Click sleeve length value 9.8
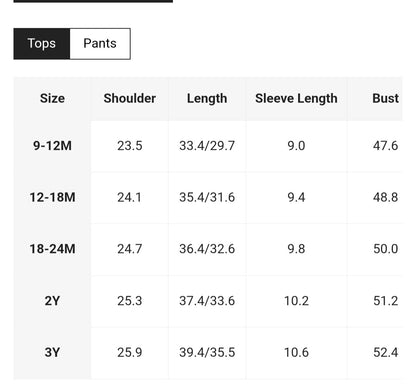Viewport: 416px width, 384px height. tap(296, 249)
